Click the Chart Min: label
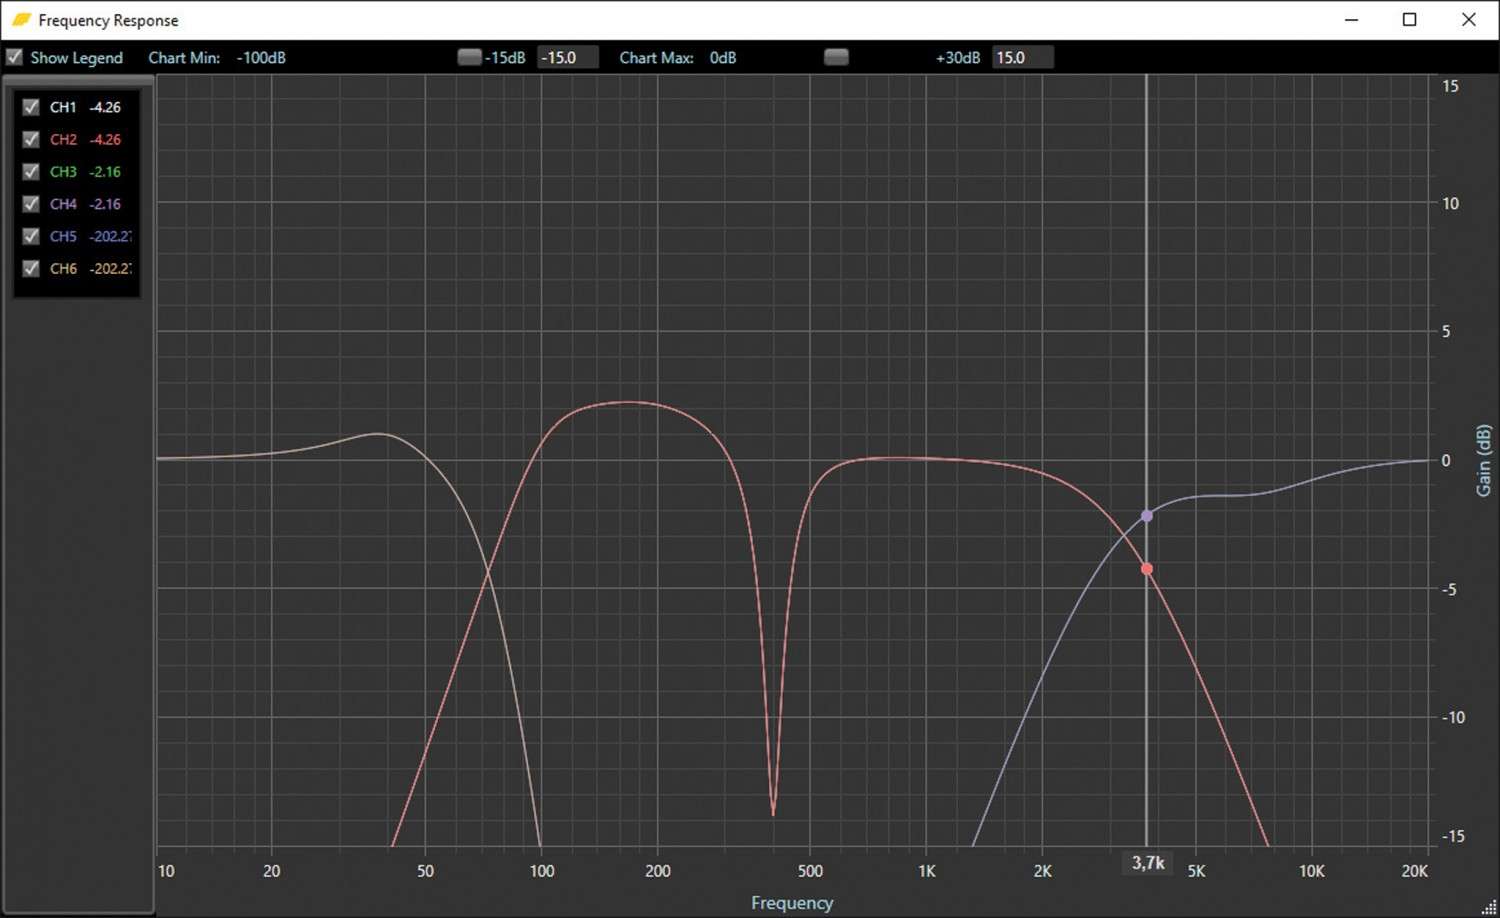This screenshot has height=918, width=1500. [184, 57]
